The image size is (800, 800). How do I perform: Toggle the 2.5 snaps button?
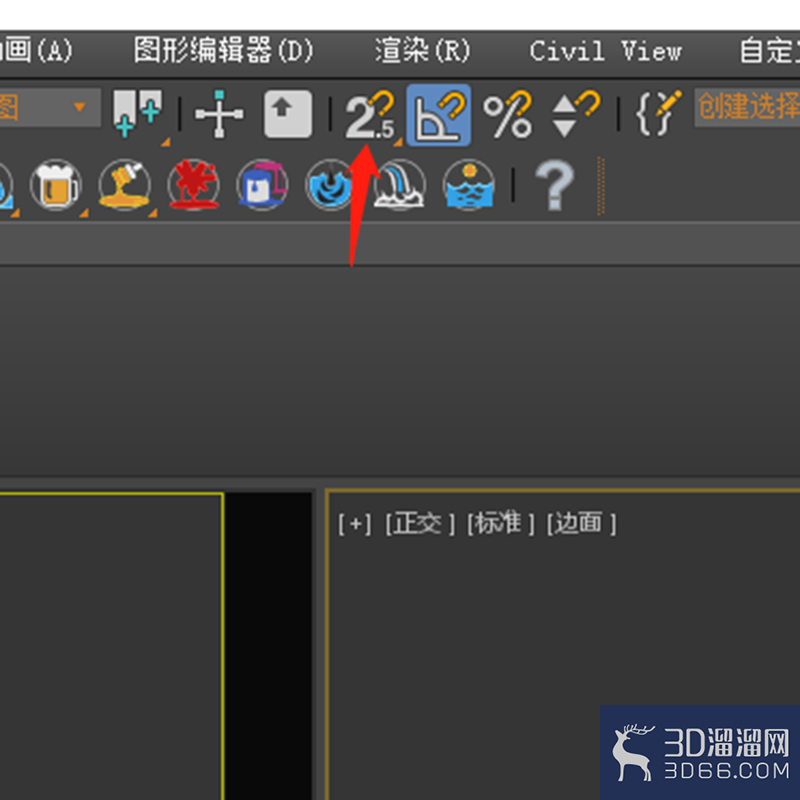tap(371, 115)
